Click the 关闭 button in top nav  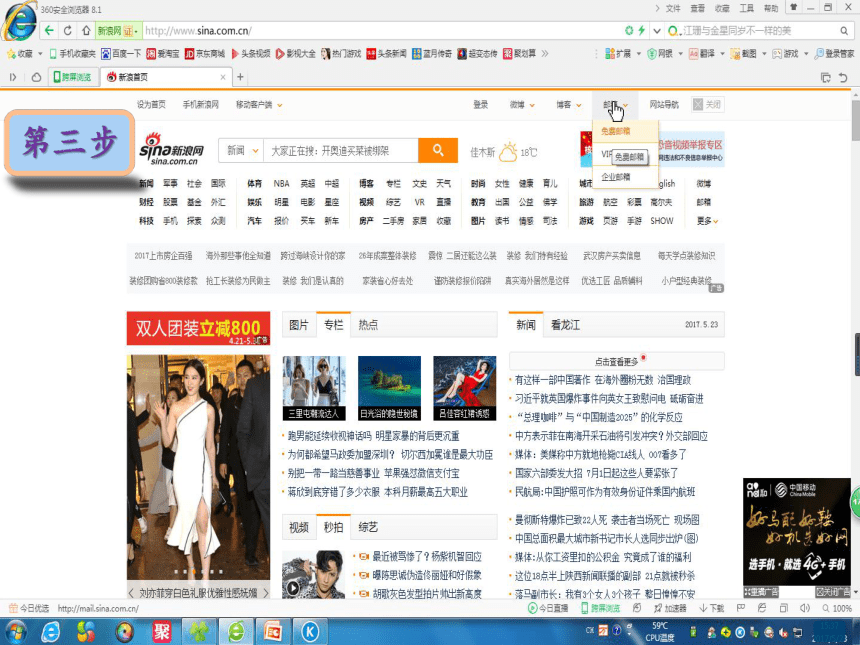click(x=708, y=105)
